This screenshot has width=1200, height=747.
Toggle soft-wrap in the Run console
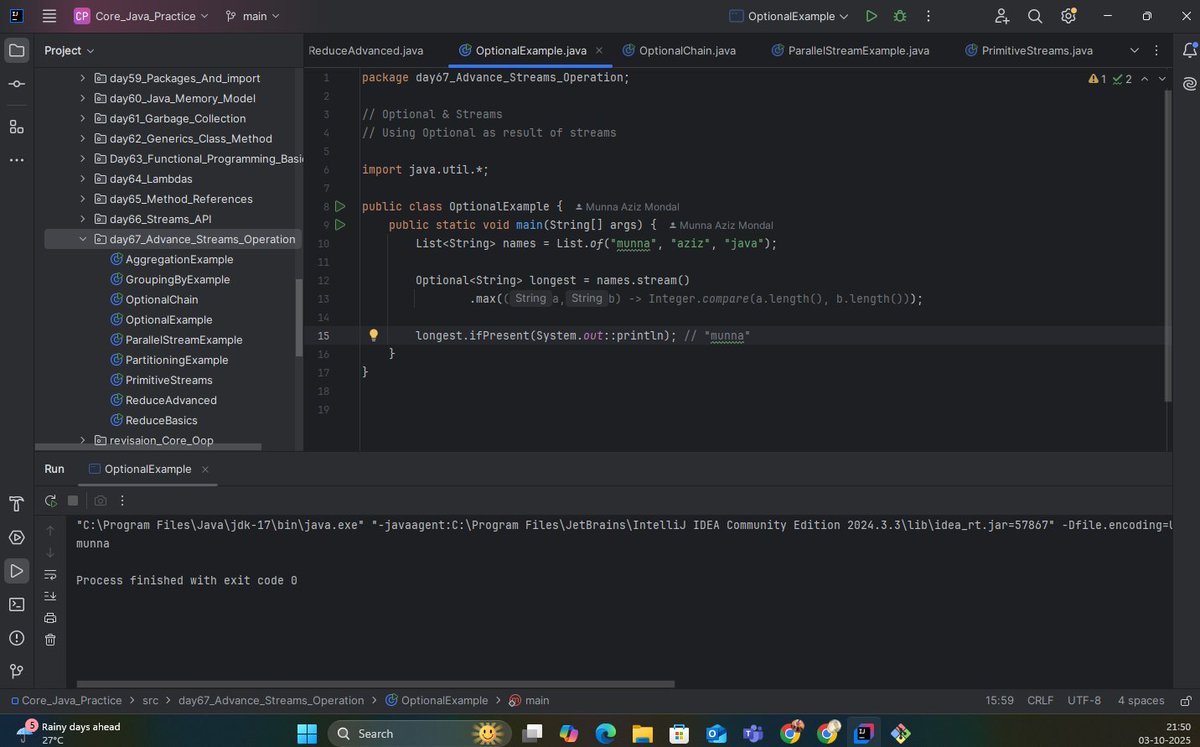50,574
